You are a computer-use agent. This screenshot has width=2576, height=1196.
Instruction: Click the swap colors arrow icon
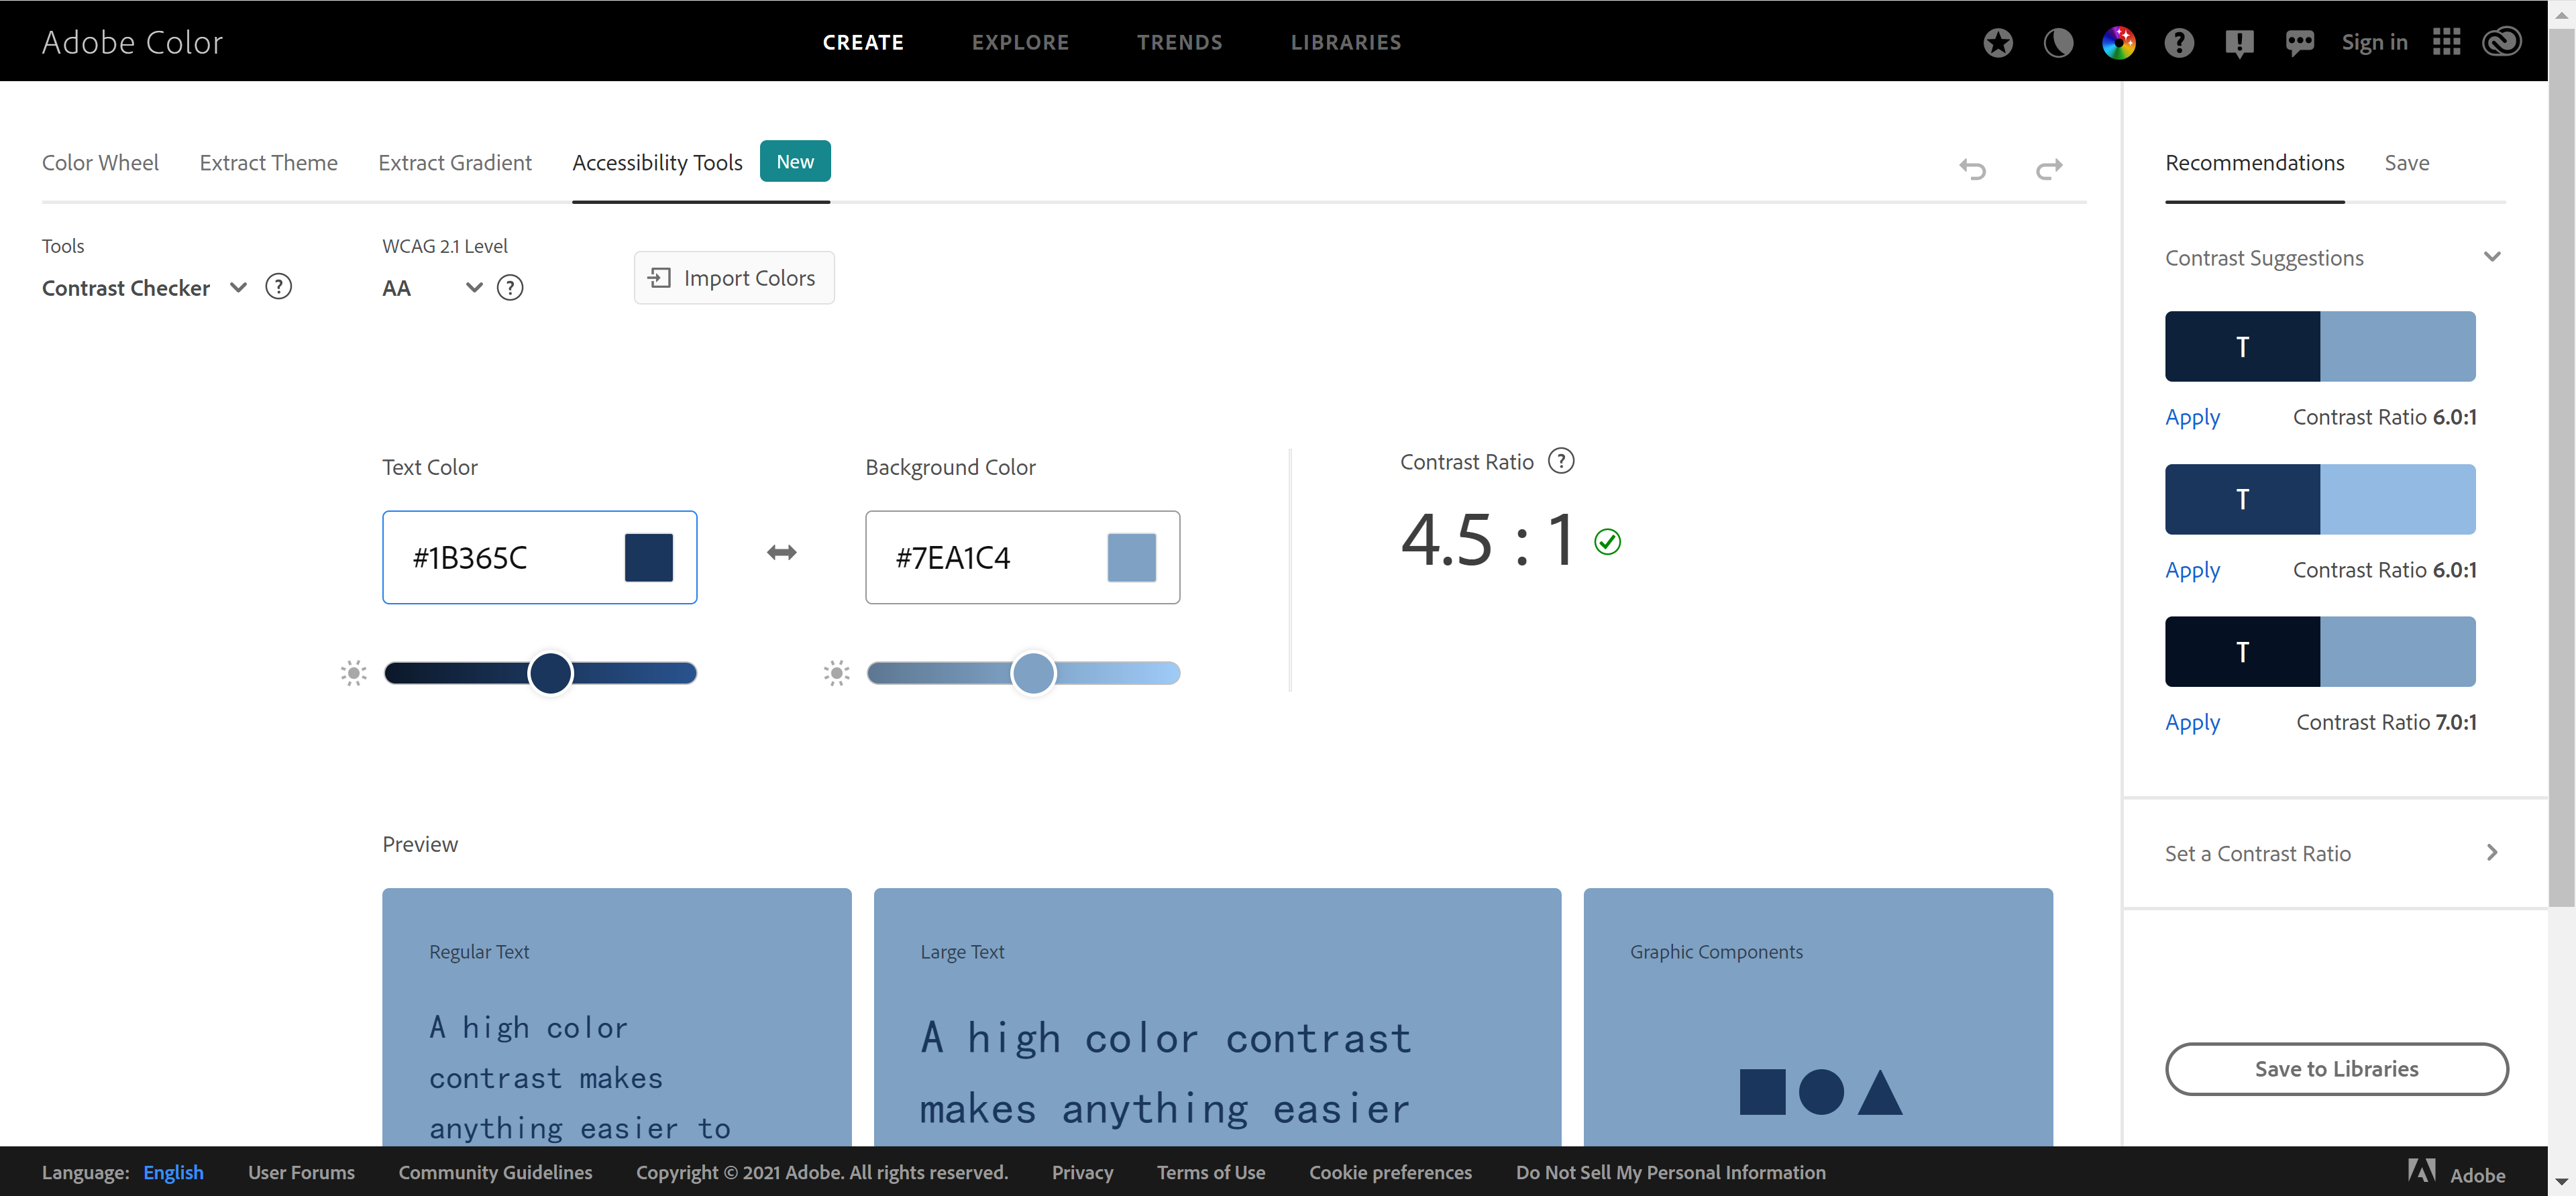coord(781,553)
